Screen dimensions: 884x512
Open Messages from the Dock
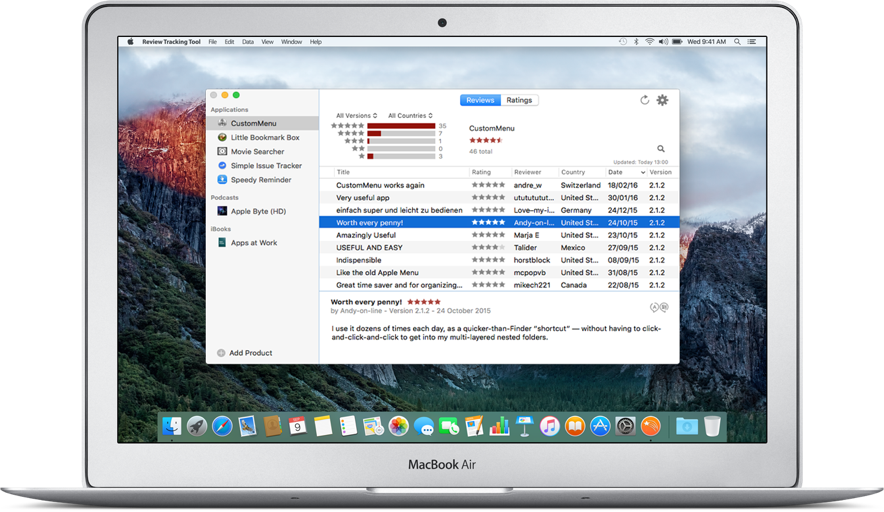[x=424, y=427]
